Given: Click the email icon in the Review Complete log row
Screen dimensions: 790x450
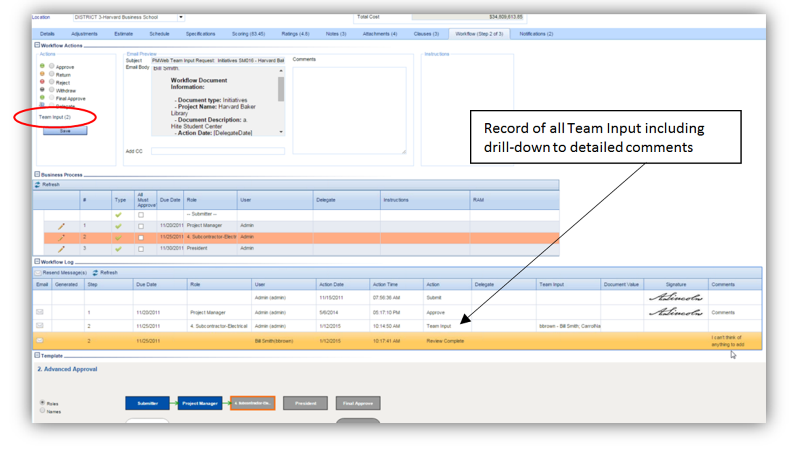Looking at the screenshot, I should point(40,341).
